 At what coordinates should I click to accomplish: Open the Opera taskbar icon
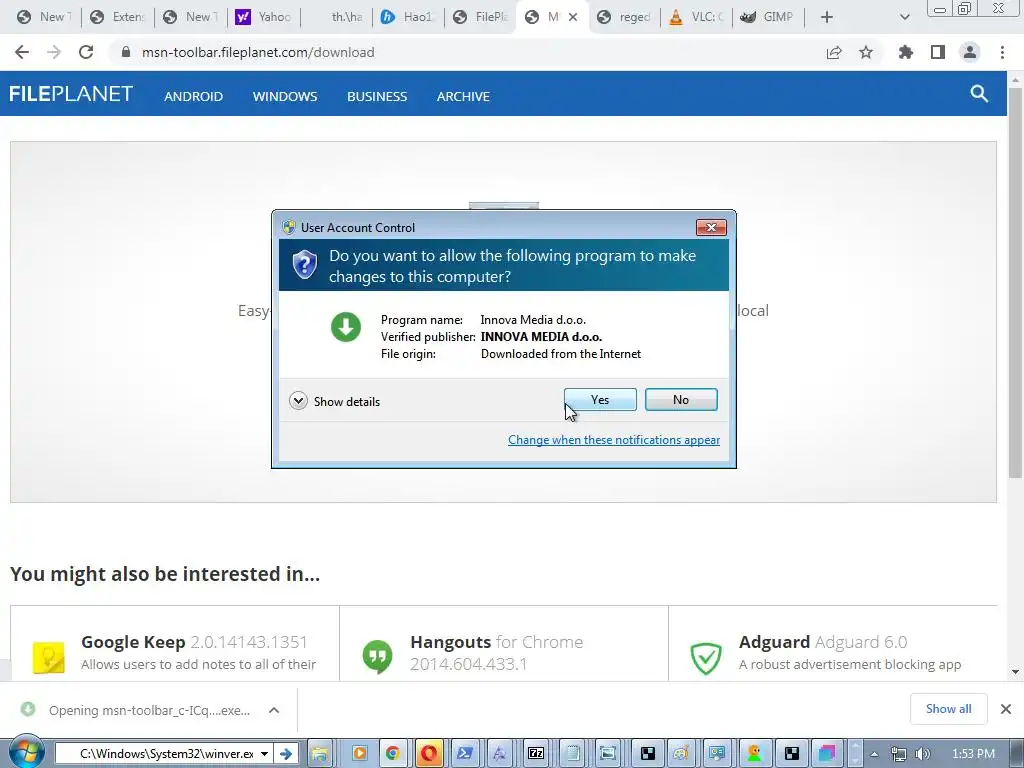coord(429,754)
